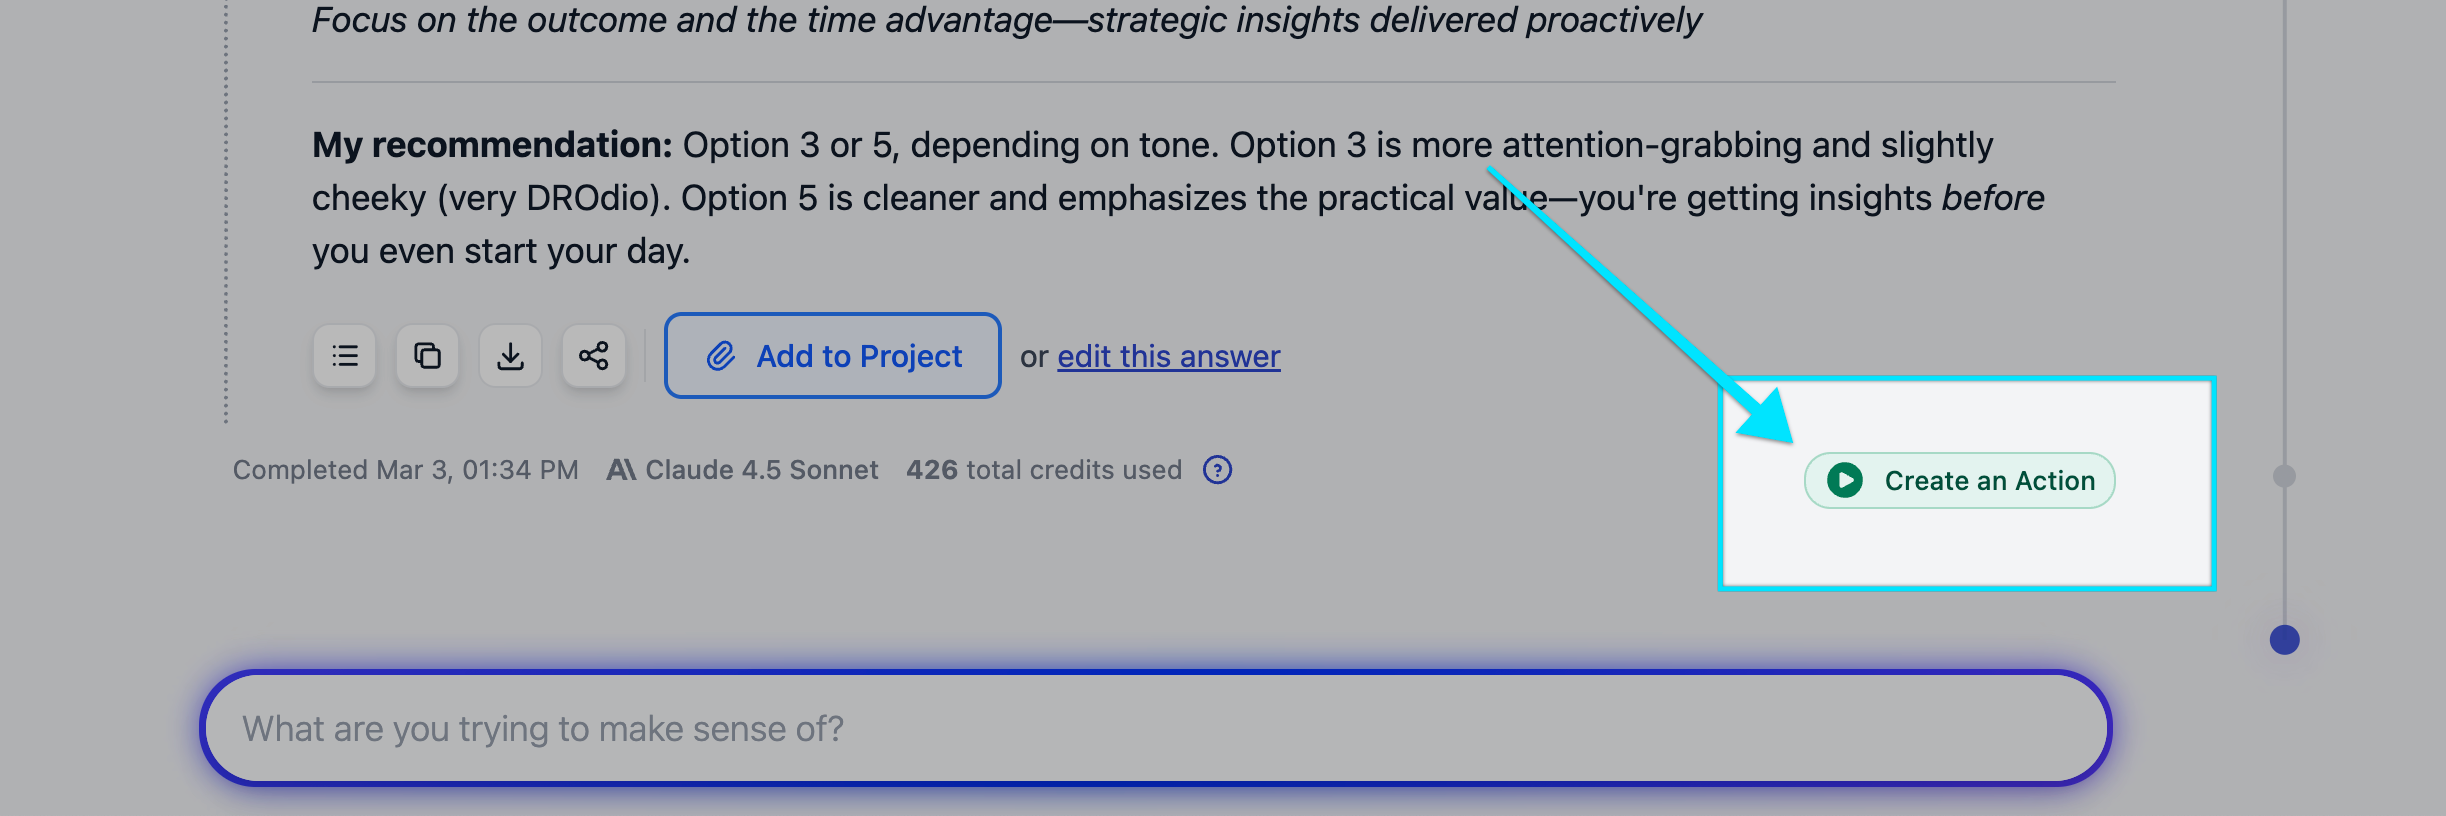
Task: Focus the 'What are you trying to make sense of?' field
Action: pos(1155,729)
